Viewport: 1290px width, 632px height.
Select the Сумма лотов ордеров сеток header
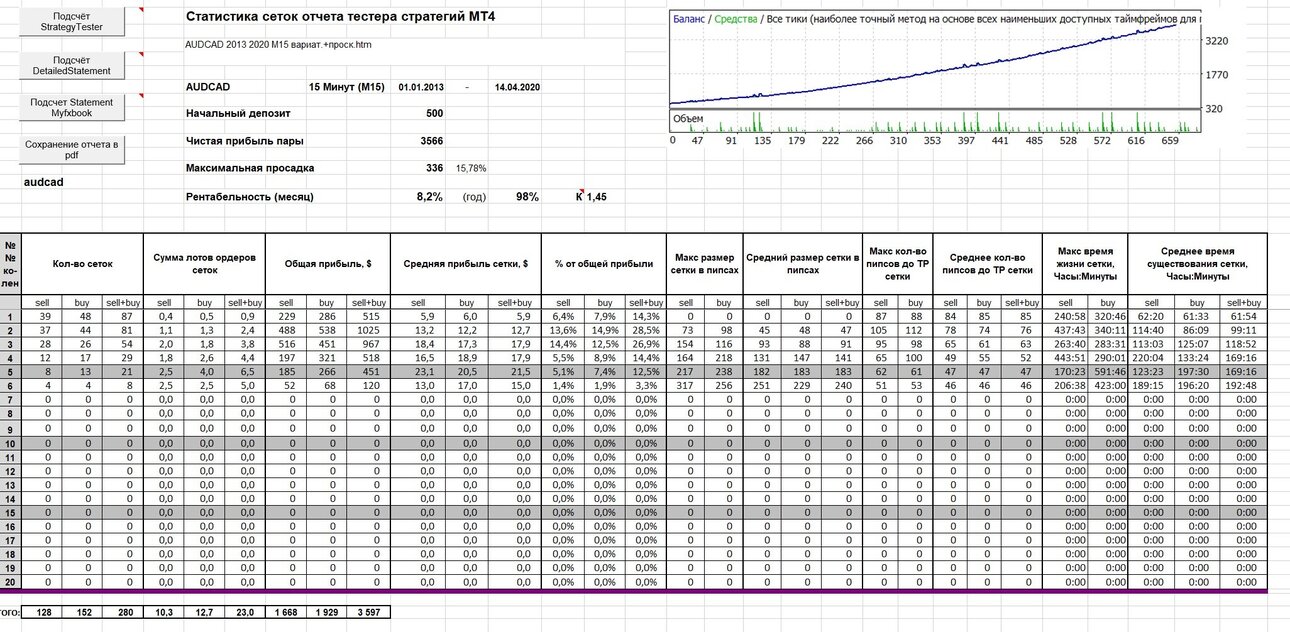point(204,264)
